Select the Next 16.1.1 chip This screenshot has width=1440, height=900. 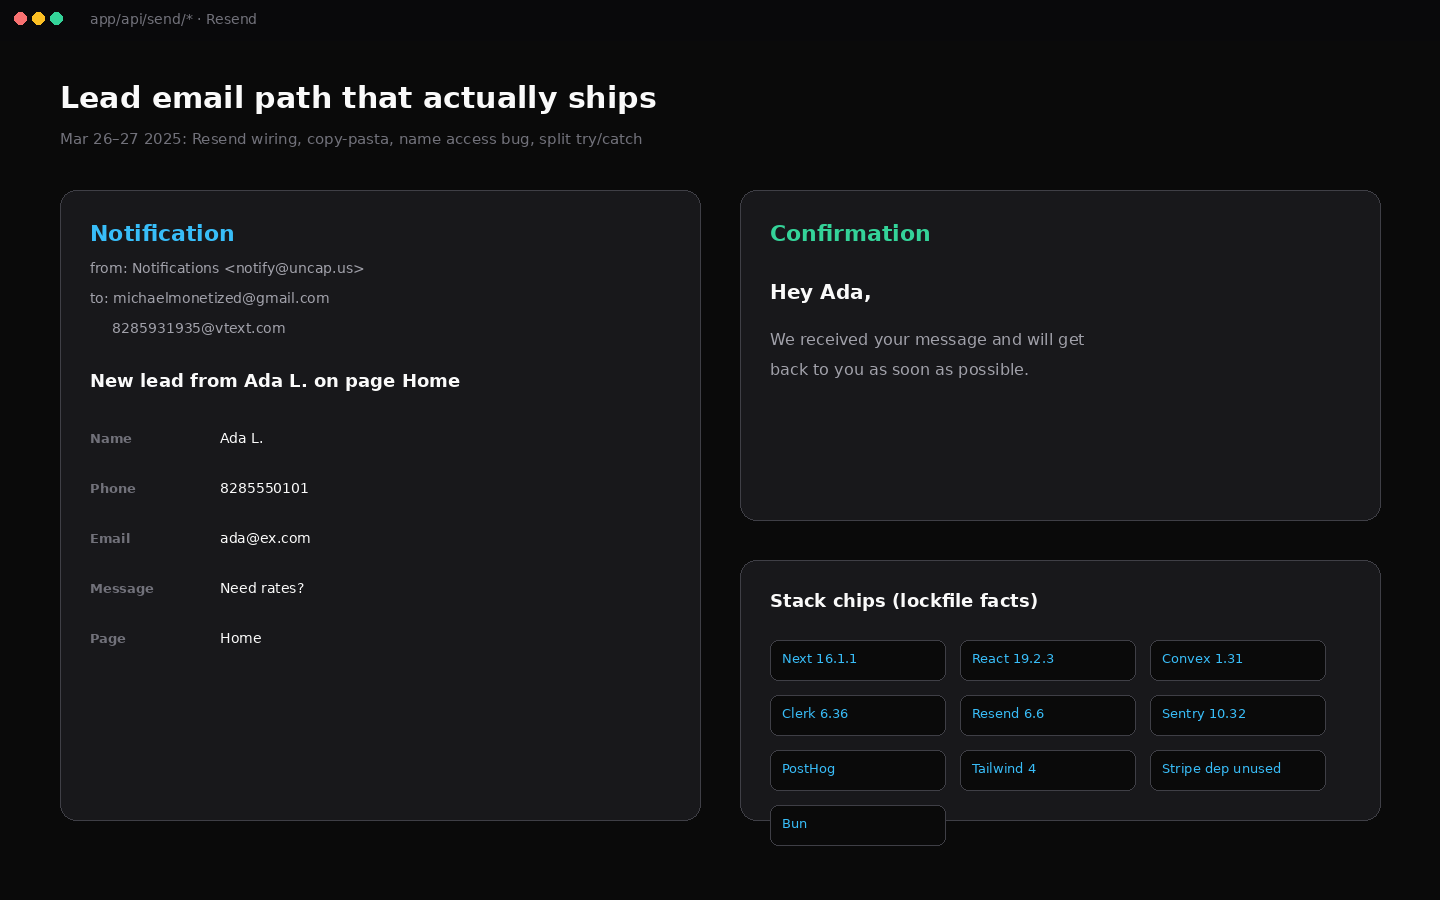tap(858, 660)
